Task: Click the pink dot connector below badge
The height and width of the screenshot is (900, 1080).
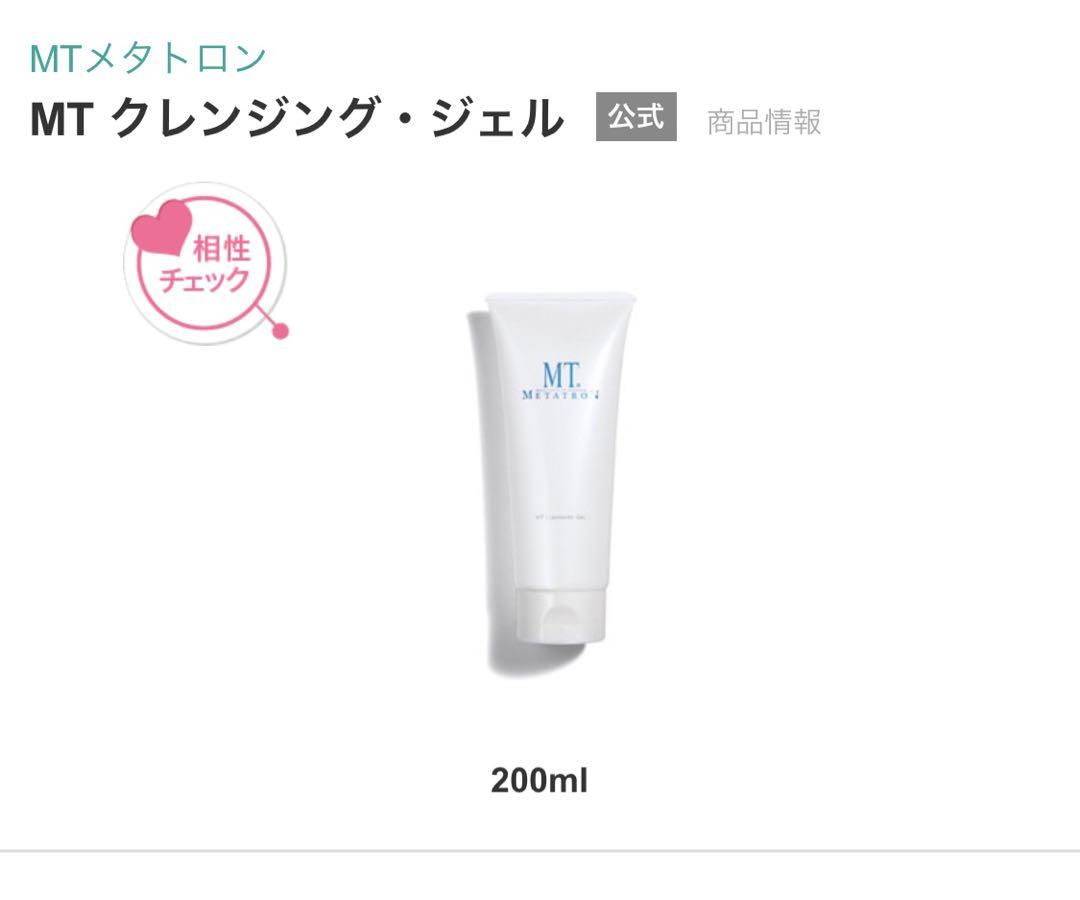Action: coord(280,331)
